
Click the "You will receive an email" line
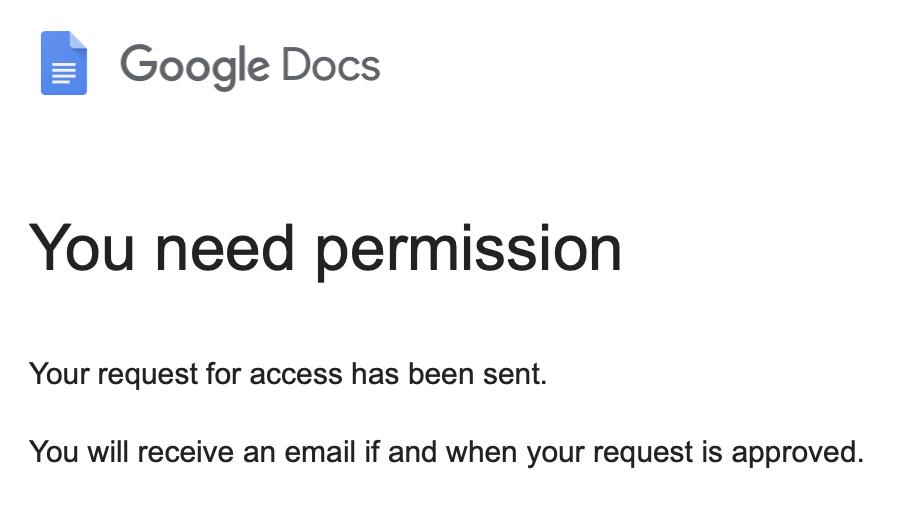coord(447,453)
